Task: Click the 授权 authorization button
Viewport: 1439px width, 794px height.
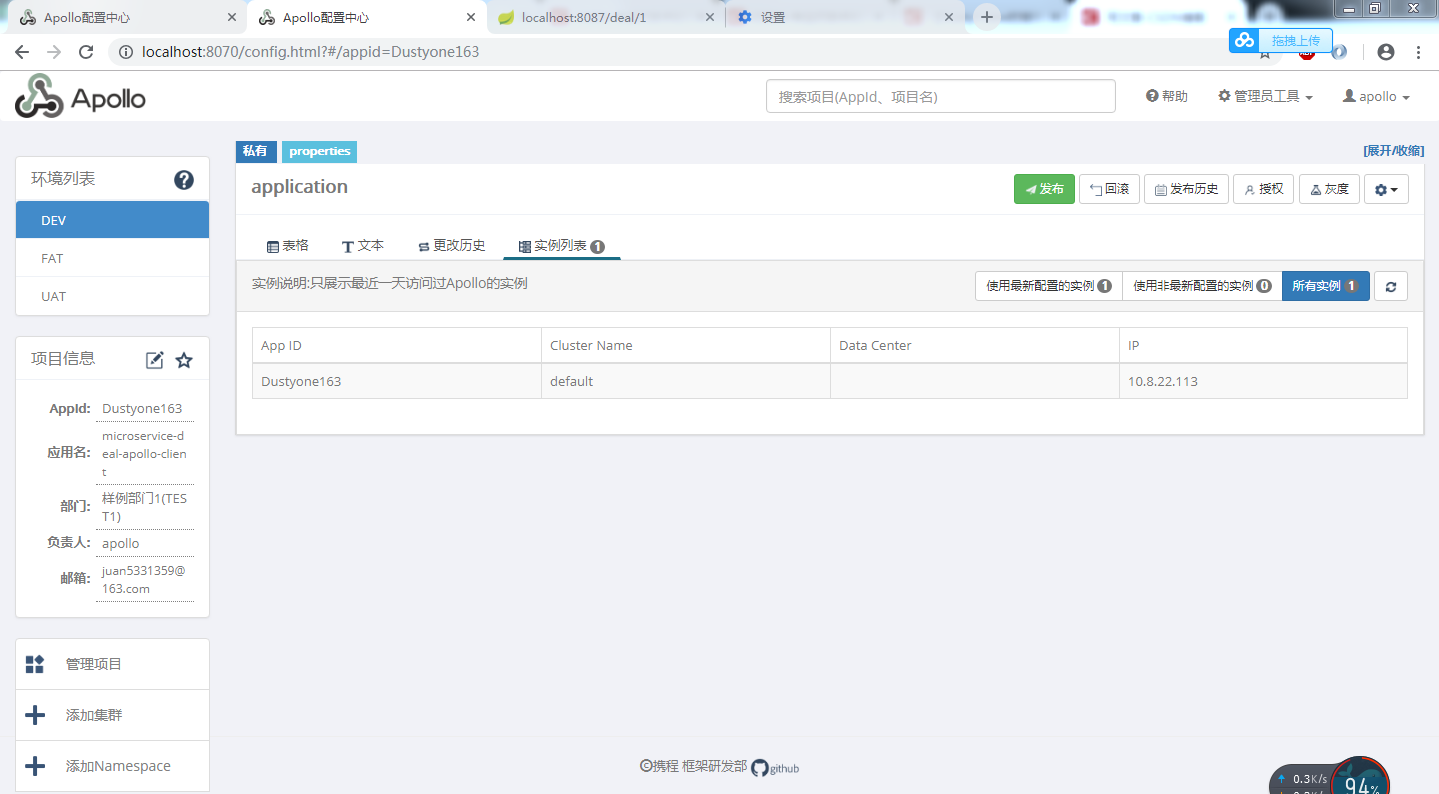Action: tap(1264, 189)
